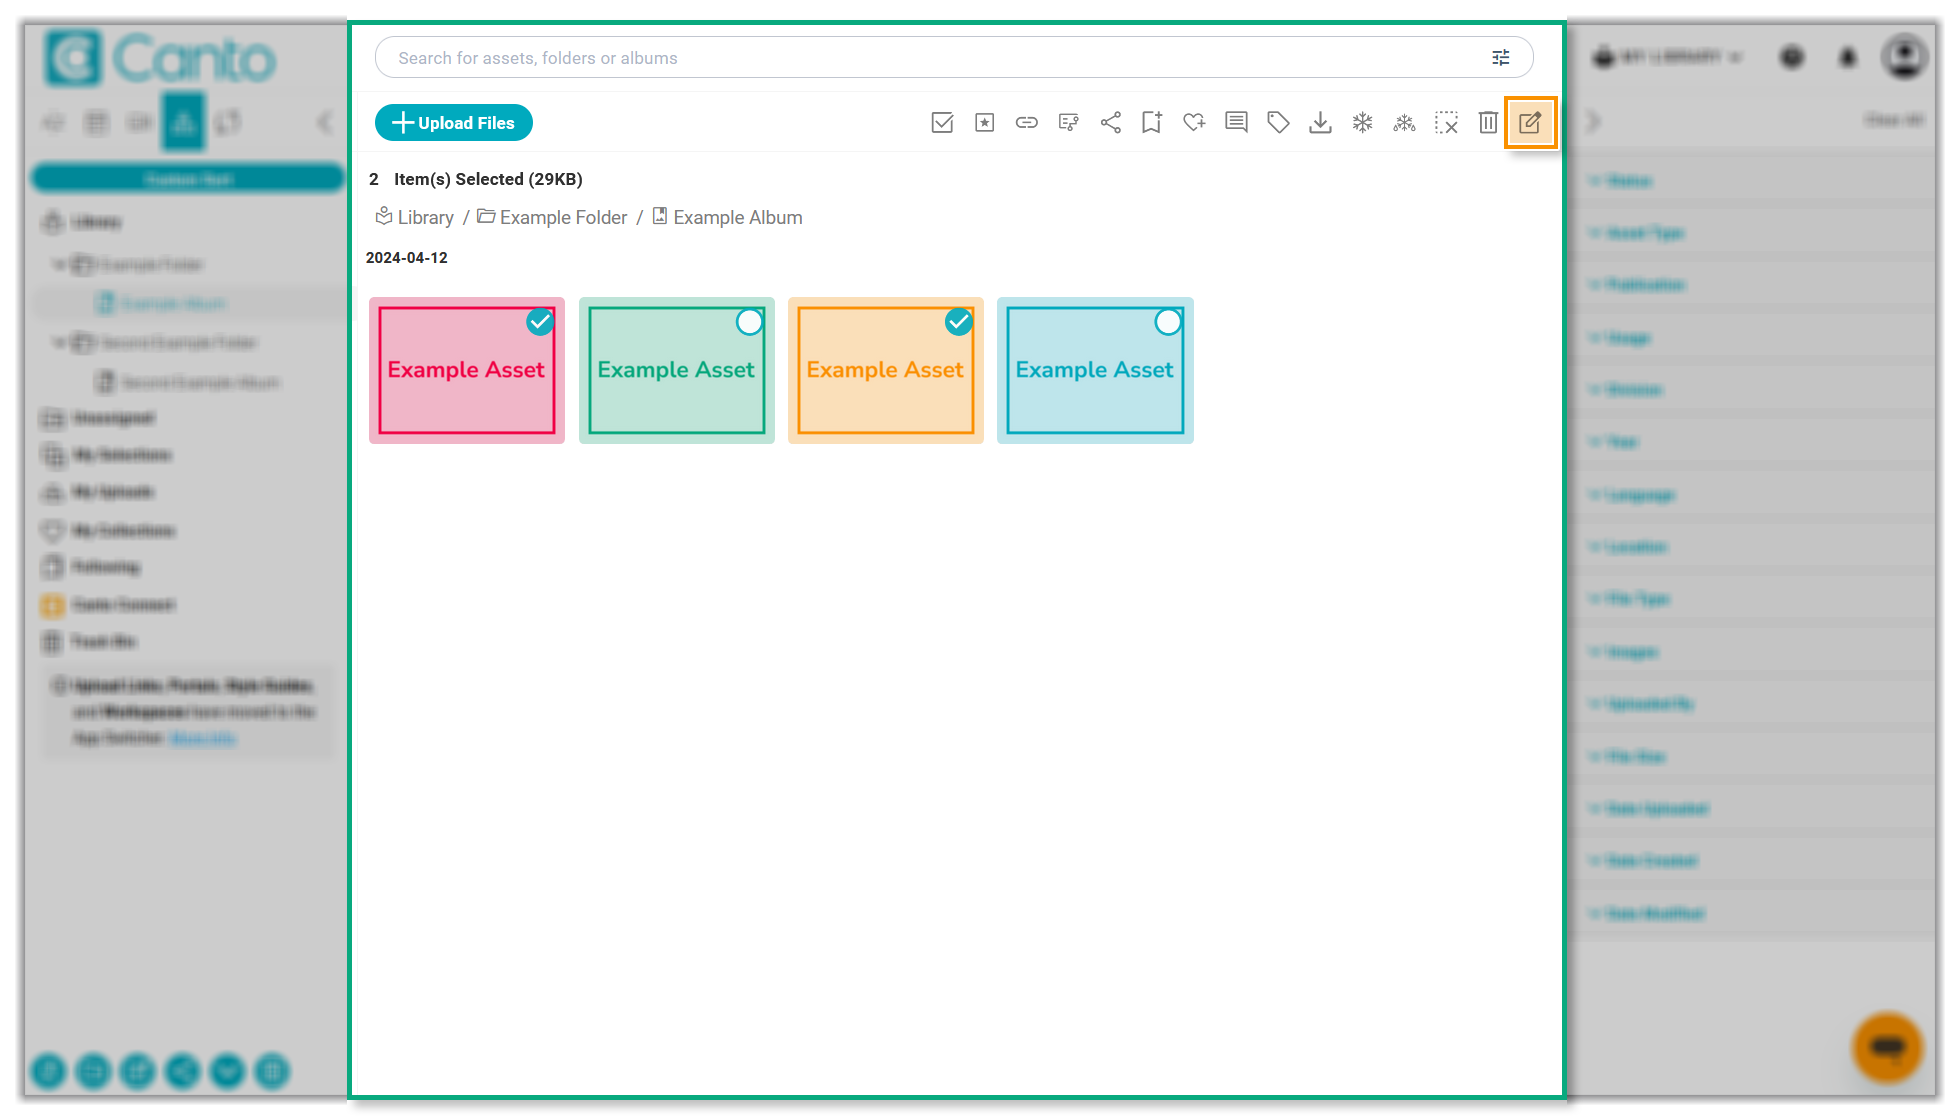Share the selected assets via share icon
The width and height of the screenshot is (1960, 1120).
1110,122
